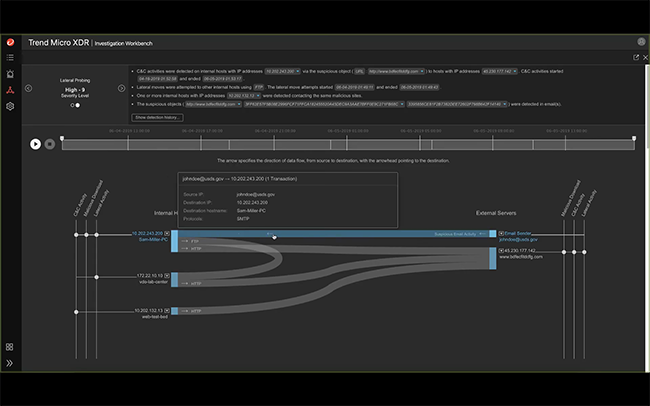Open the hamburger list menu in sidebar
This screenshot has height=406, width=650.
click(x=10, y=57)
